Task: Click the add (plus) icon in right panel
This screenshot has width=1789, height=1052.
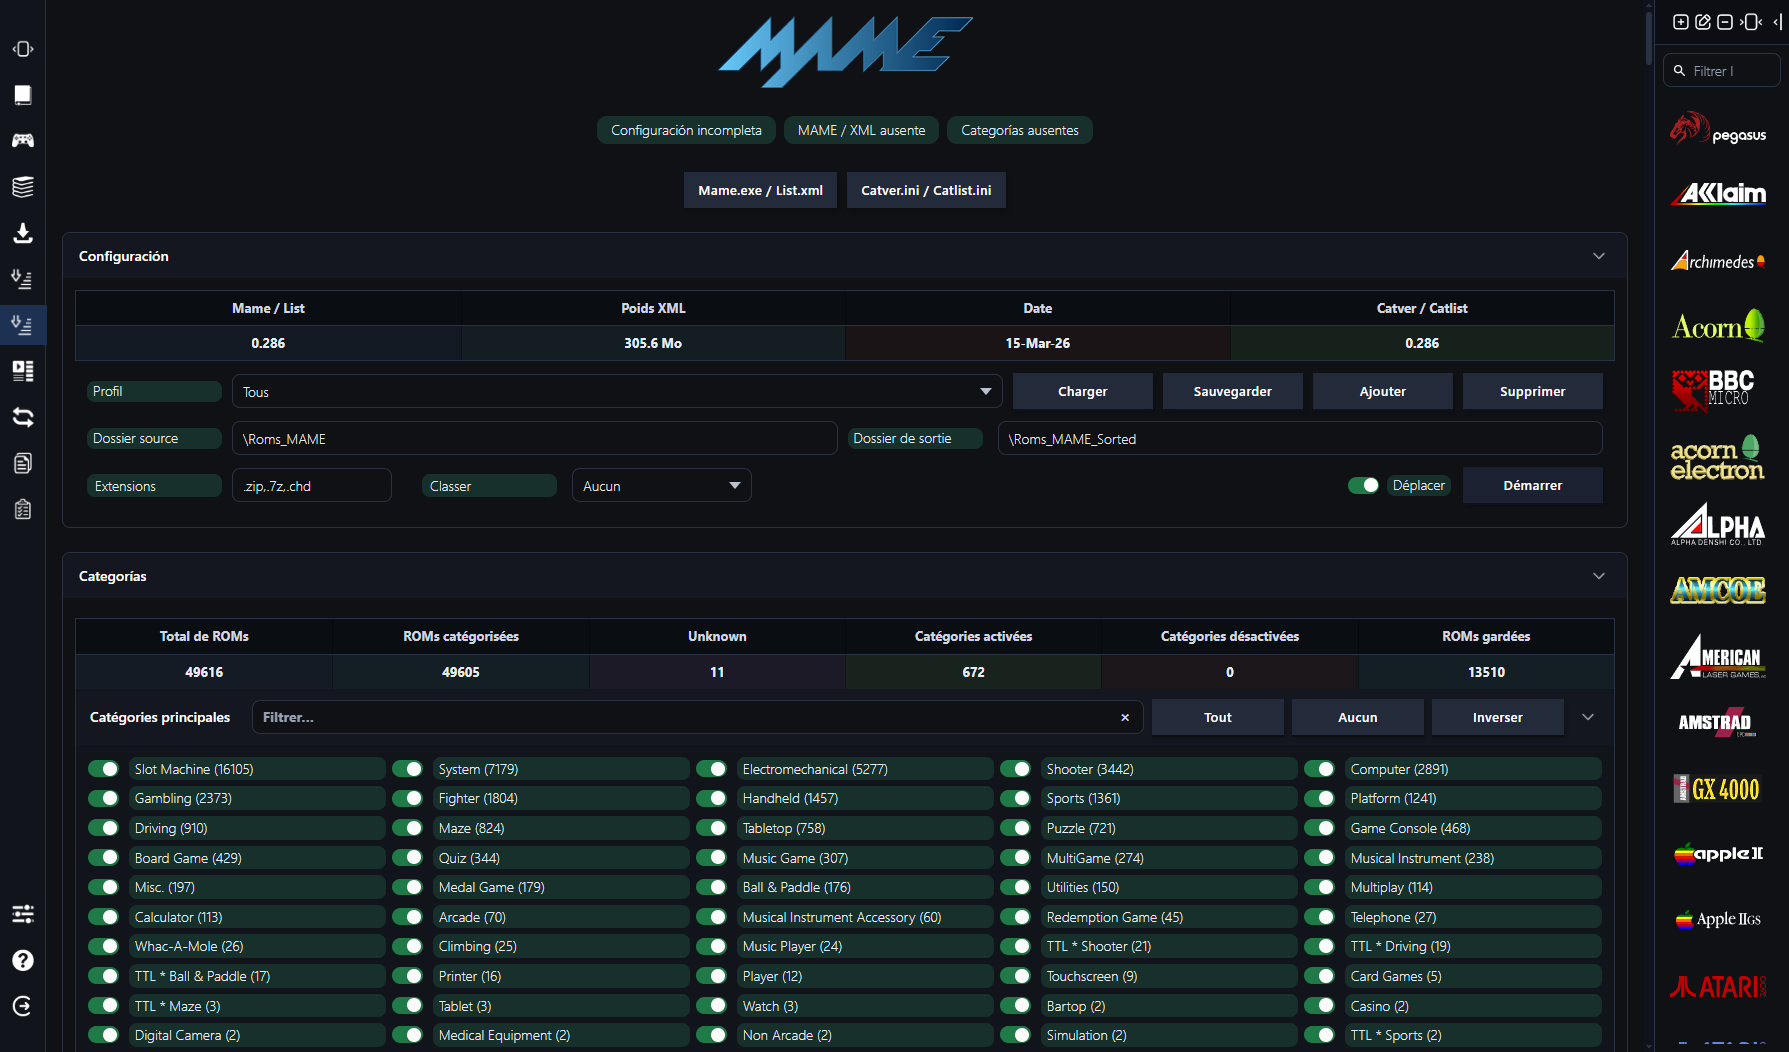Action: click(1681, 22)
